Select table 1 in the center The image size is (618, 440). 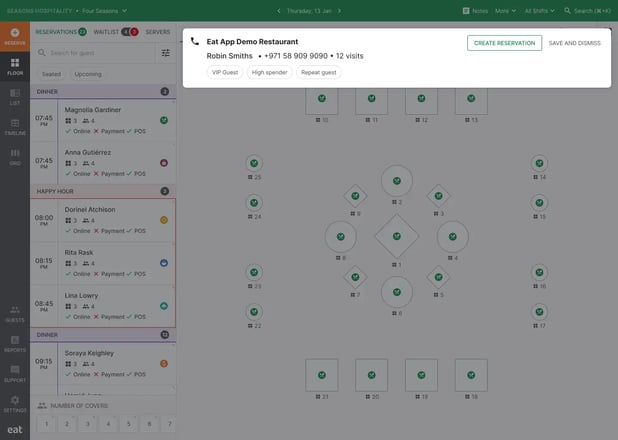pyautogui.click(x=397, y=236)
